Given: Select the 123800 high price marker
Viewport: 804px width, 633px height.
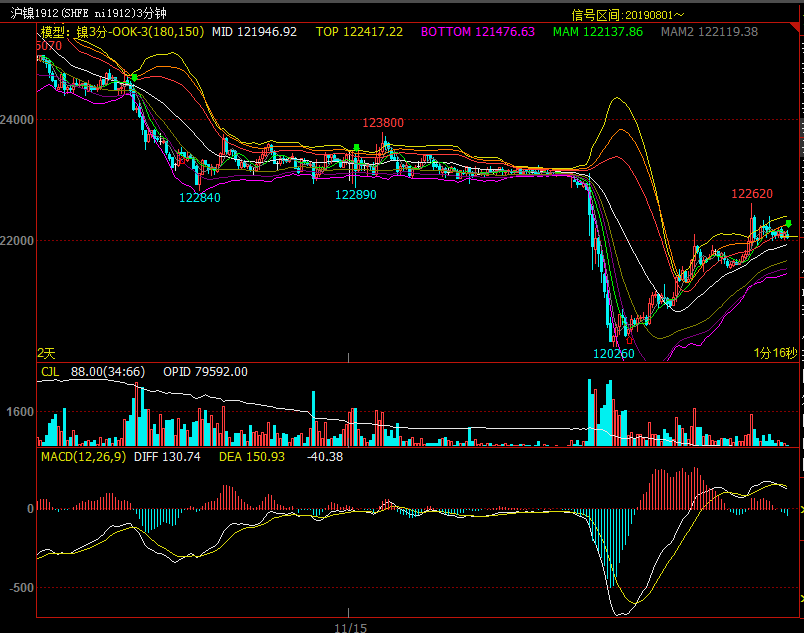Looking at the screenshot, I should pos(383,122).
